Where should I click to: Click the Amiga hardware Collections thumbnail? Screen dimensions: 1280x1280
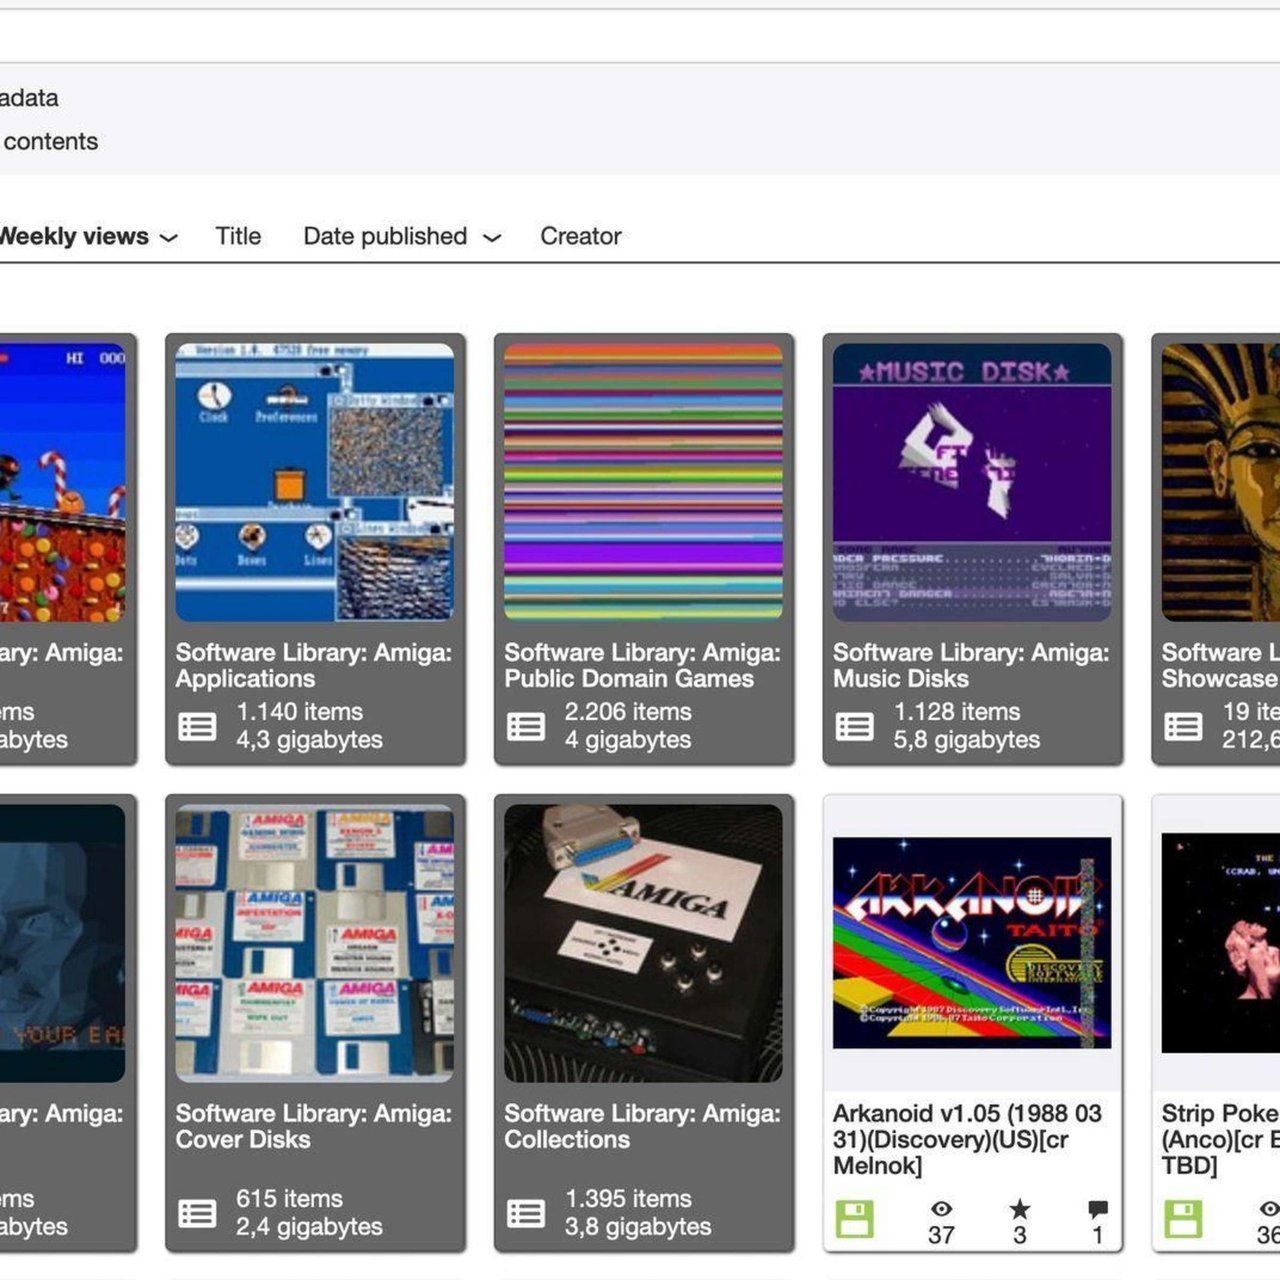pos(644,943)
